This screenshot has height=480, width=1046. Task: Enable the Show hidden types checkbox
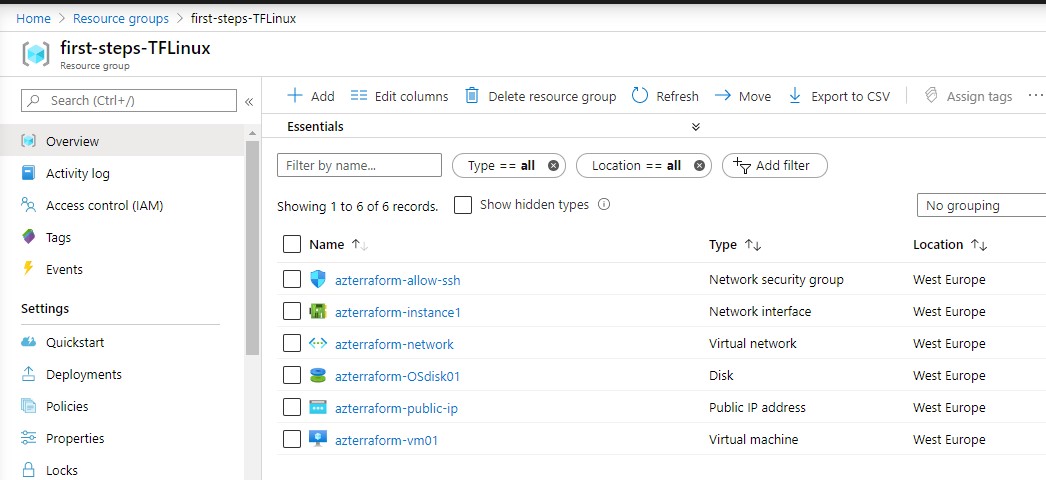point(463,205)
